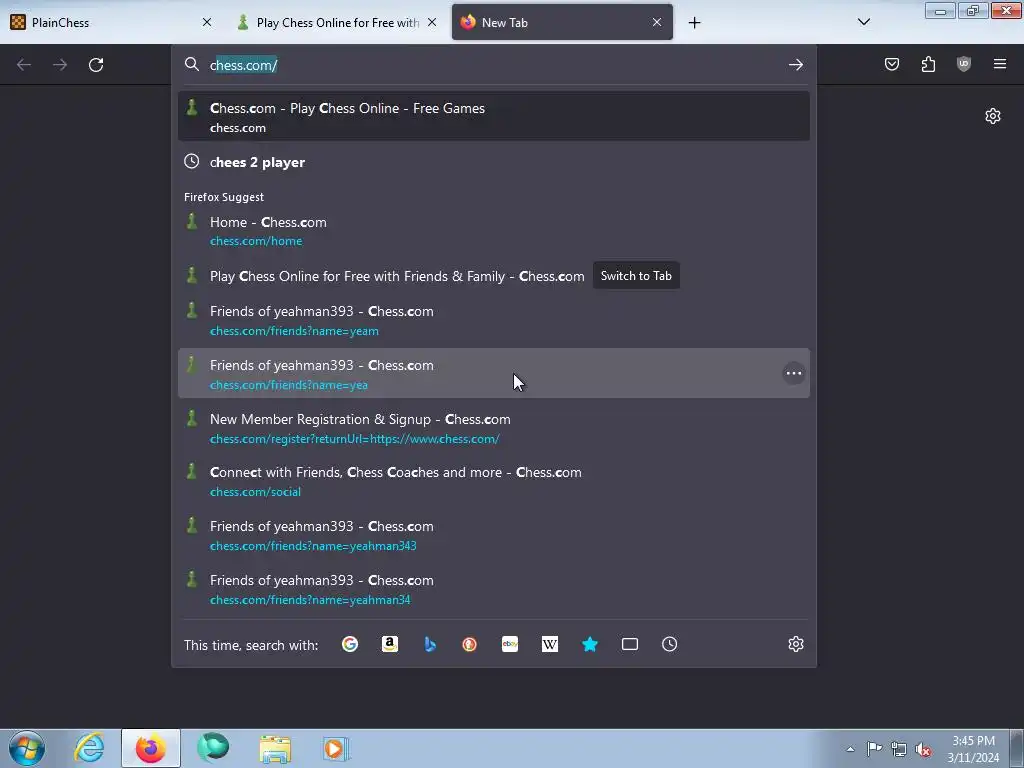Search history using the clock icon
Image resolution: width=1024 pixels, height=768 pixels.
(669, 645)
